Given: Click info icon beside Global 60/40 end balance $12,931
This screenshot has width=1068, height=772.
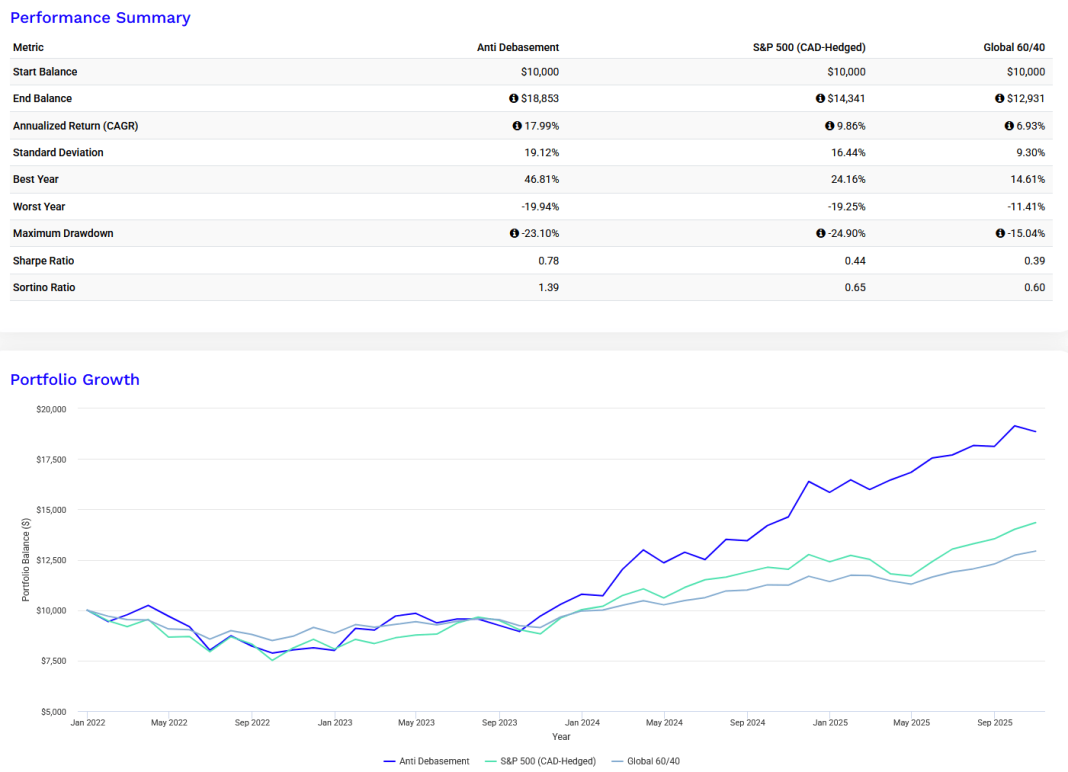Looking at the screenshot, I should [1000, 99].
